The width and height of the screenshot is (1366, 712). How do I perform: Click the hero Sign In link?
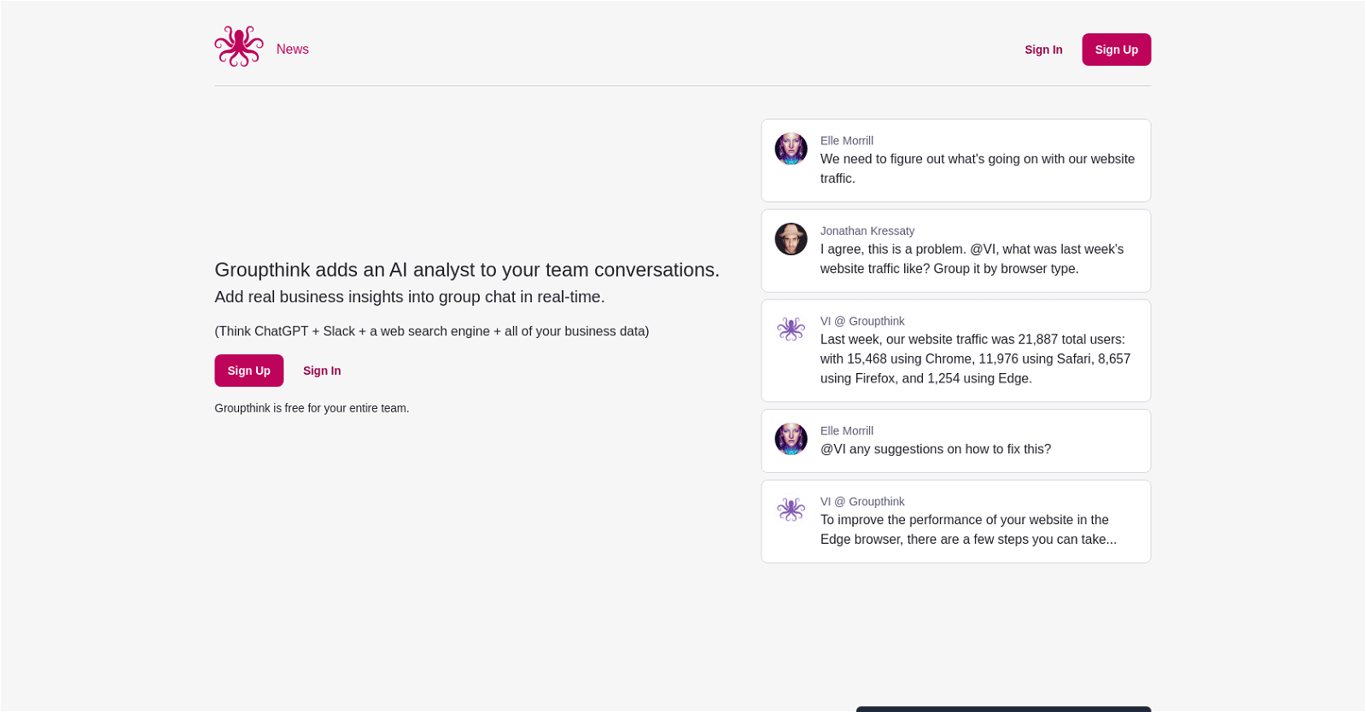coord(321,370)
